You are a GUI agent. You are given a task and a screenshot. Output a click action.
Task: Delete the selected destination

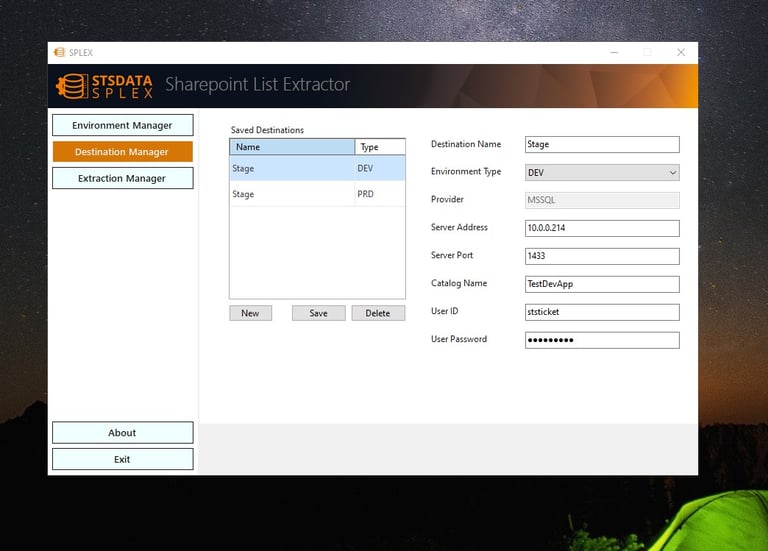(x=378, y=313)
